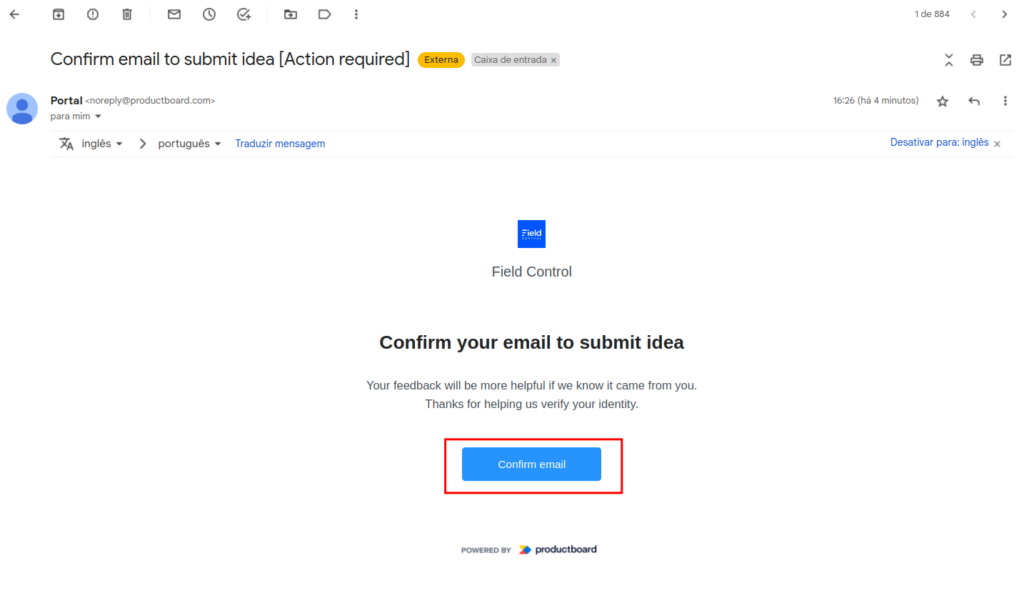Snooze this email with clock icon
This screenshot has width=1024, height=591.
(x=208, y=14)
